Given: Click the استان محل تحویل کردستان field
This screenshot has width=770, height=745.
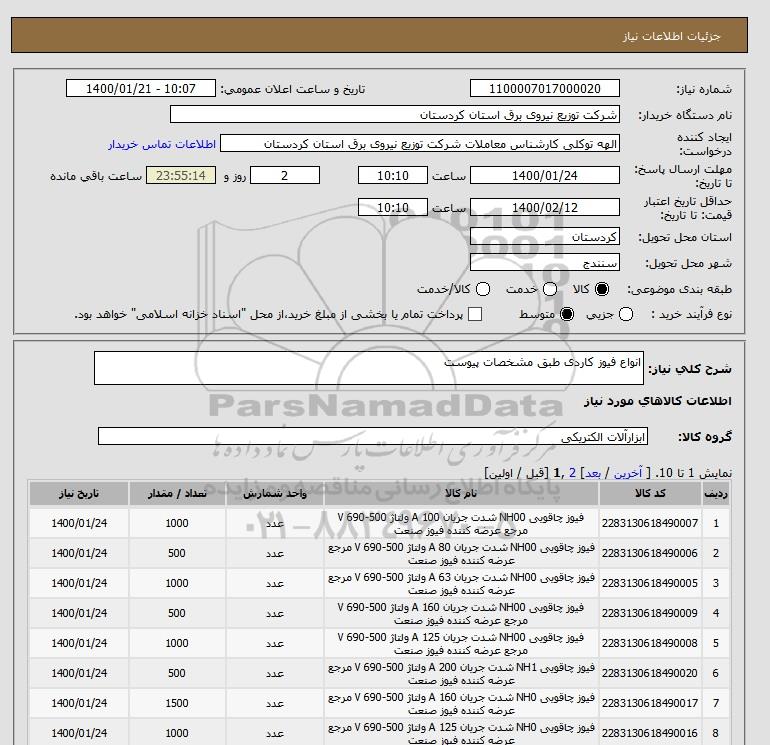Looking at the screenshot, I should tap(545, 237).
